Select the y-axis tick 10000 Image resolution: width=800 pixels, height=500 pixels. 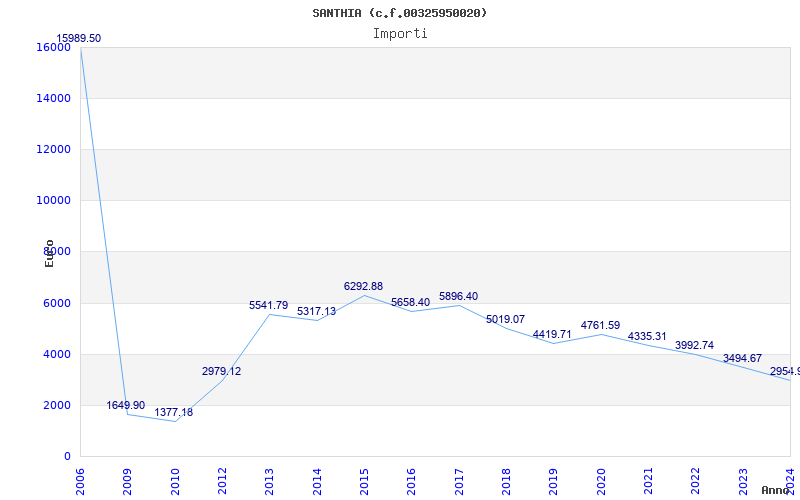pos(53,201)
